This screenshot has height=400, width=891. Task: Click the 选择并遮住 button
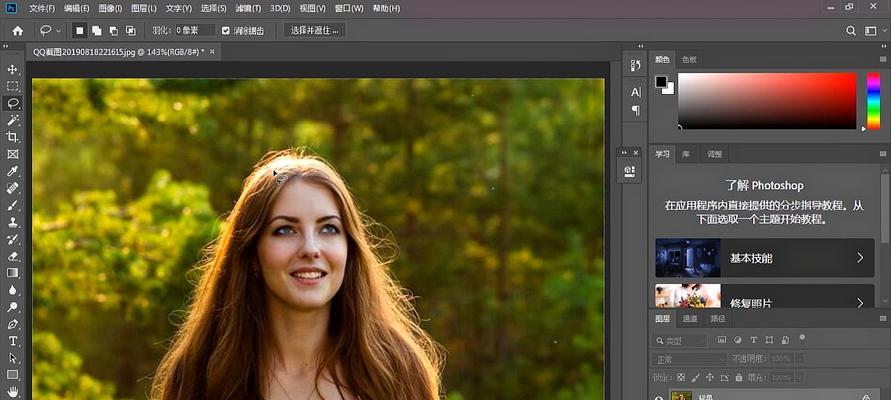(x=314, y=31)
